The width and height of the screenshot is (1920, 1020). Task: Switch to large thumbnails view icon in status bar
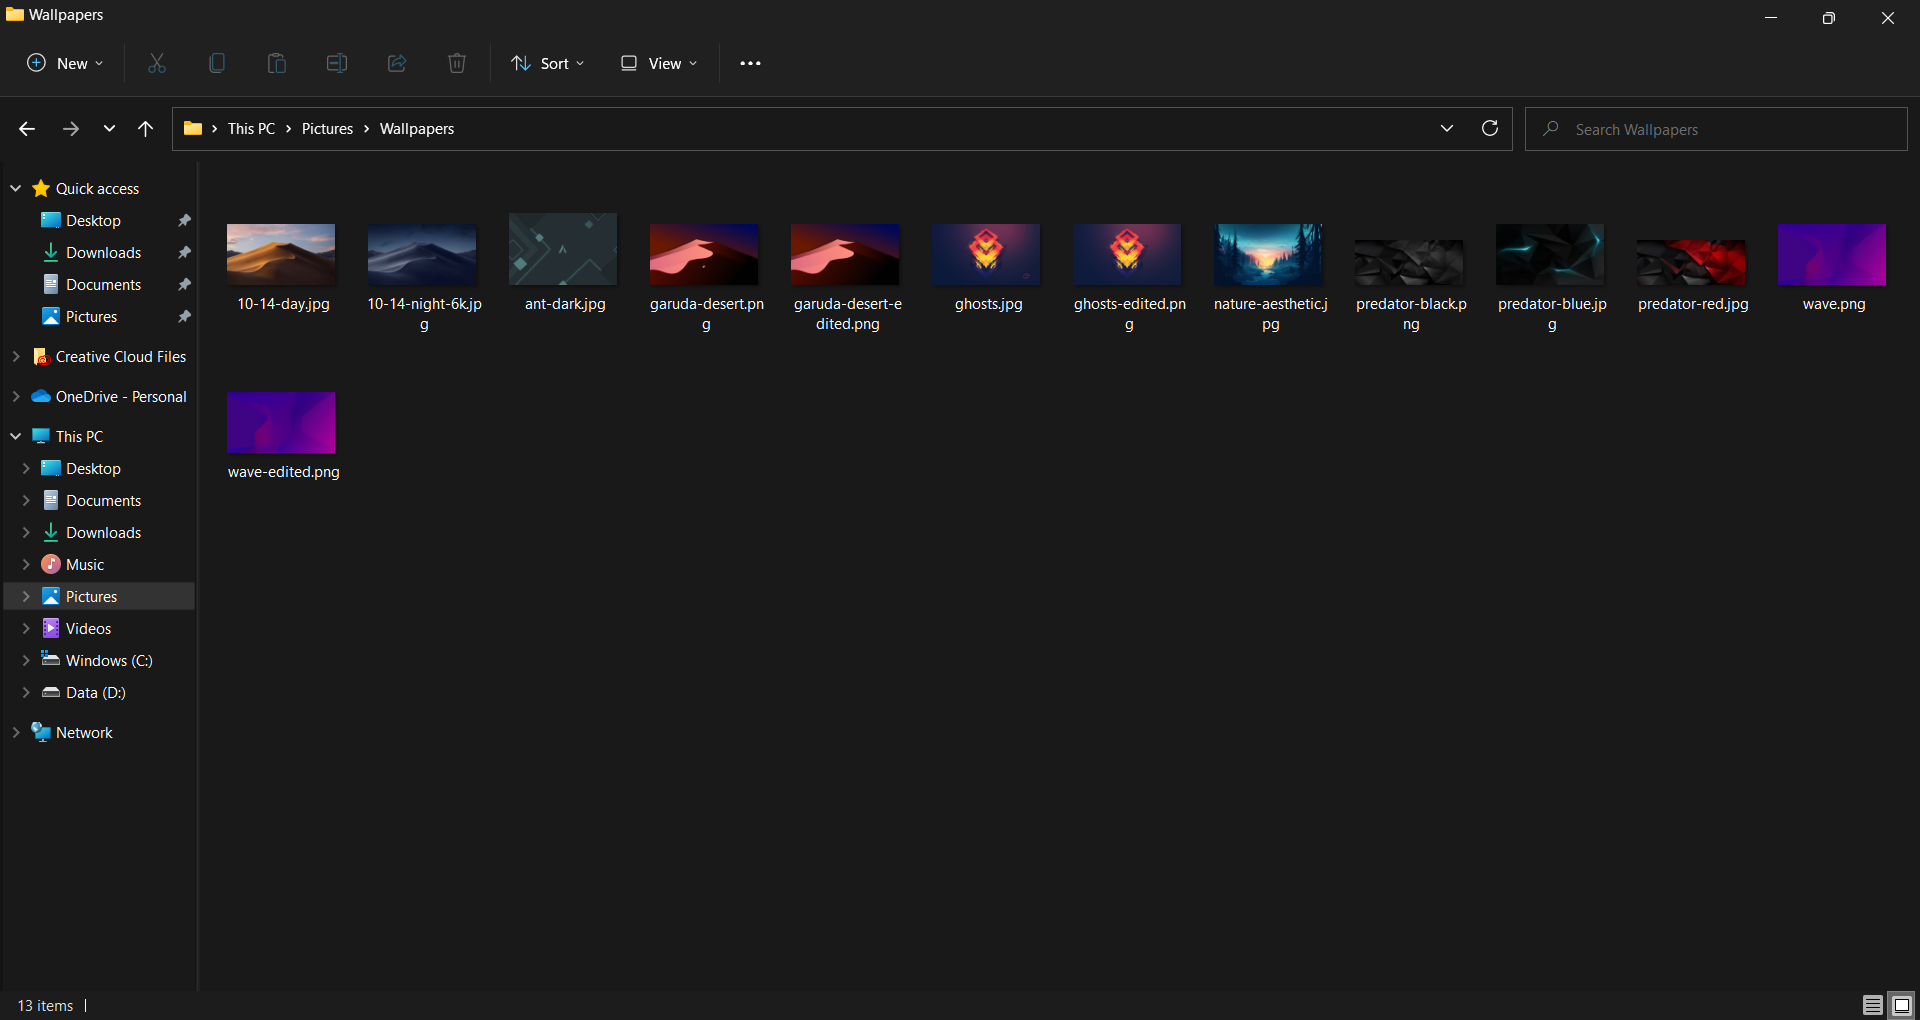tap(1902, 1005)
